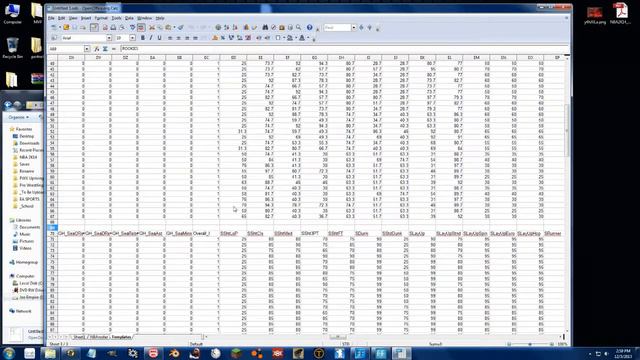Screen dimensions: 640x360
Task: Click the Sort Ascending icon
Action: (x=227, y=27)
